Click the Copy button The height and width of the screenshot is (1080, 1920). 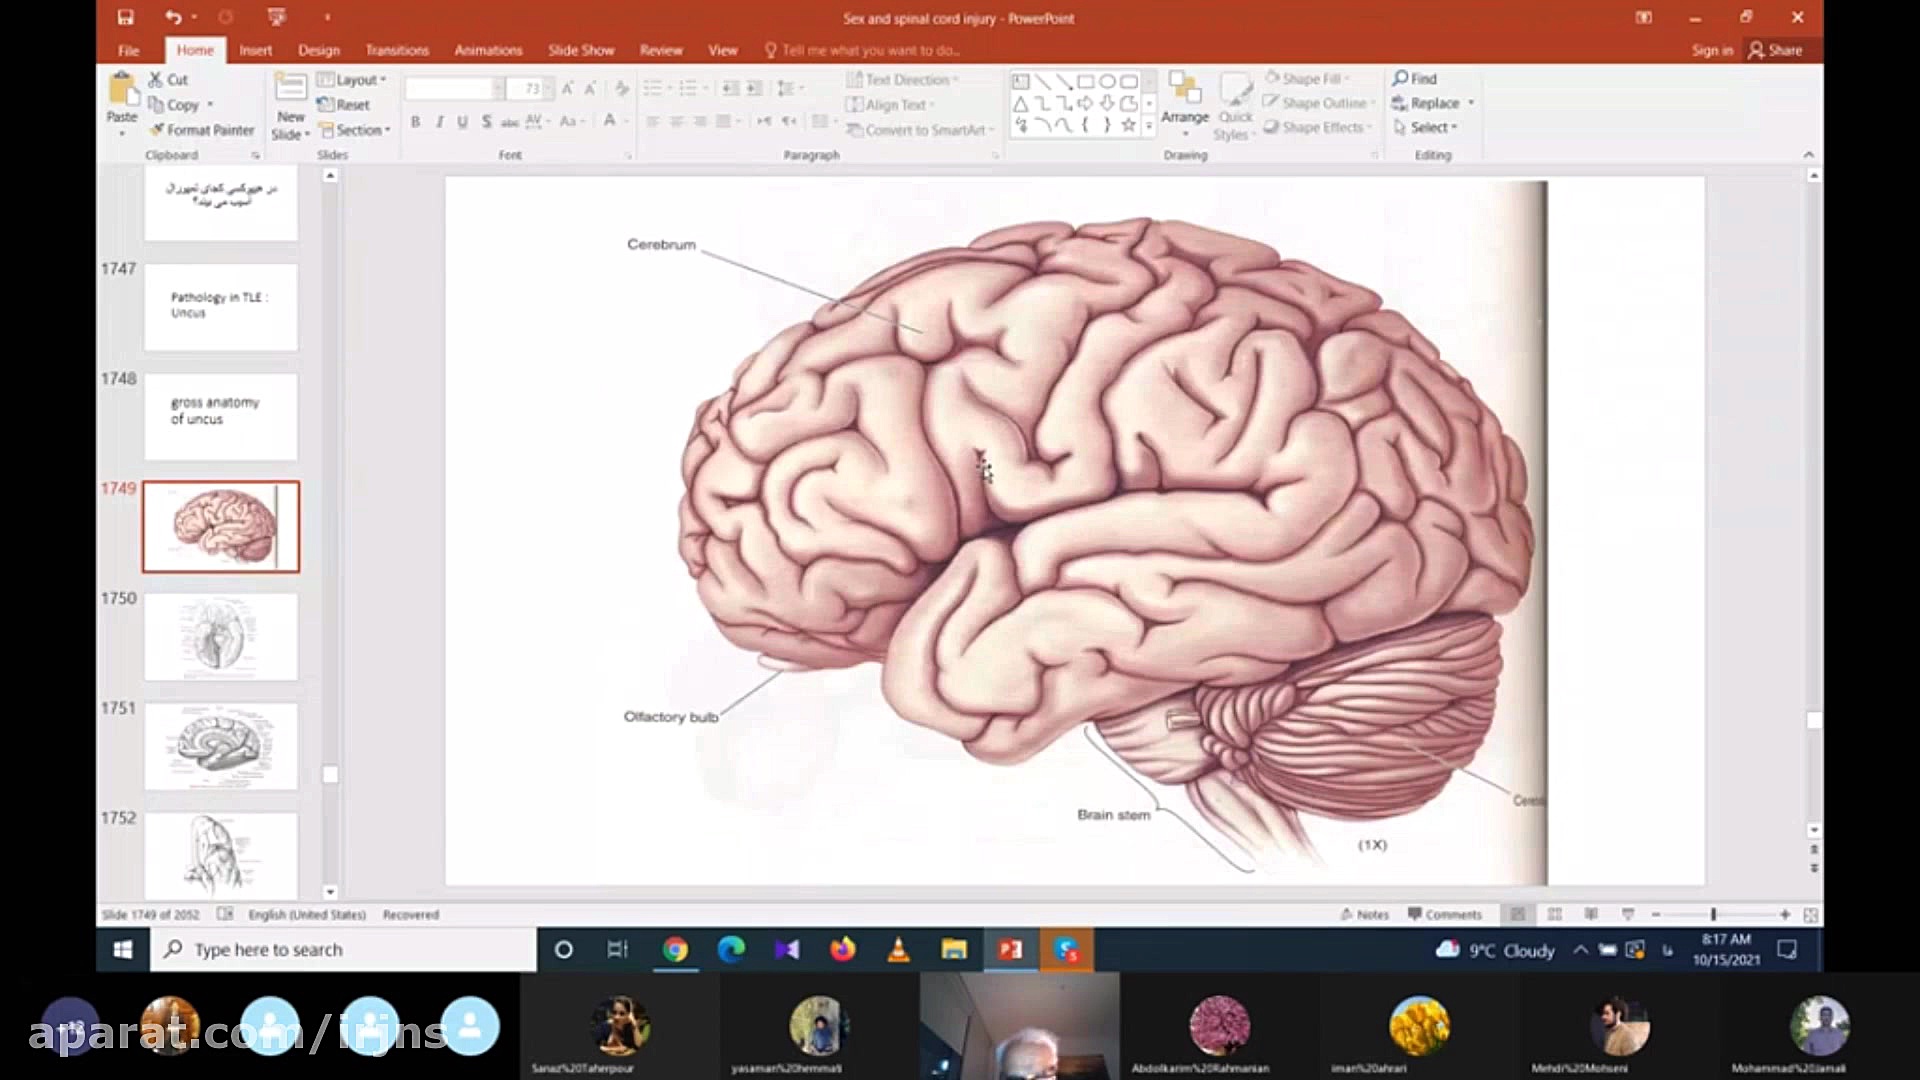(x=174, y=104)
